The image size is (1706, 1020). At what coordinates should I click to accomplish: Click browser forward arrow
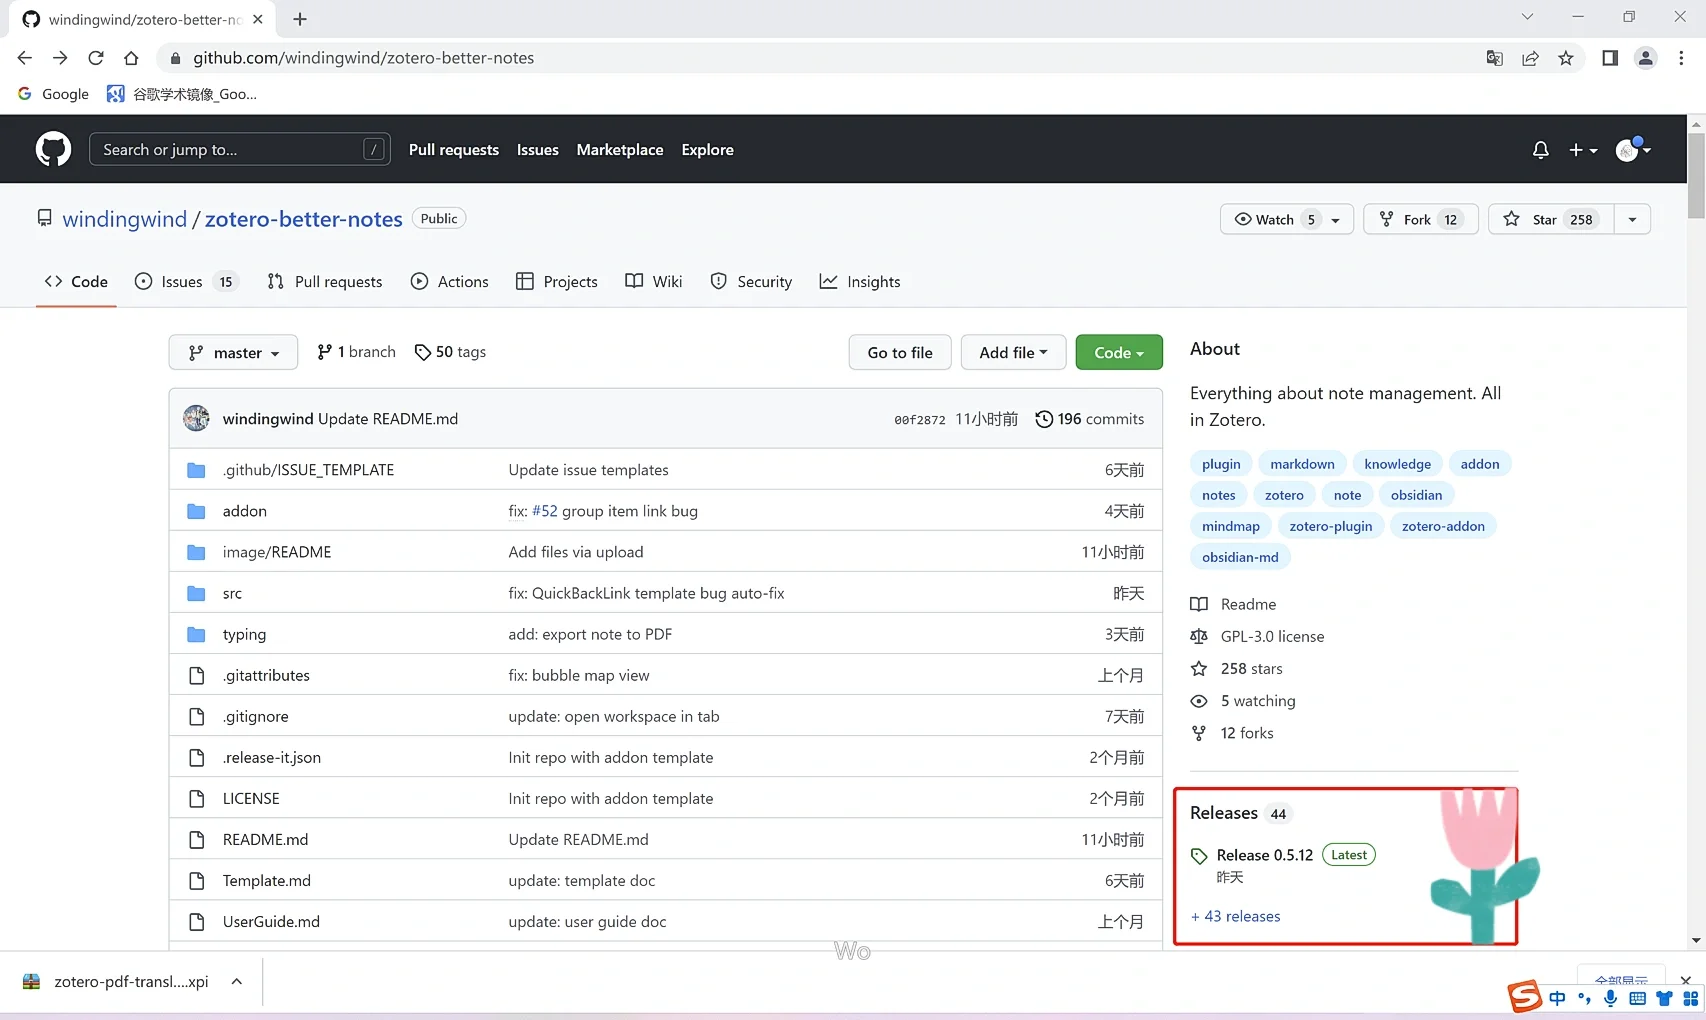click(x=60, y=58)
